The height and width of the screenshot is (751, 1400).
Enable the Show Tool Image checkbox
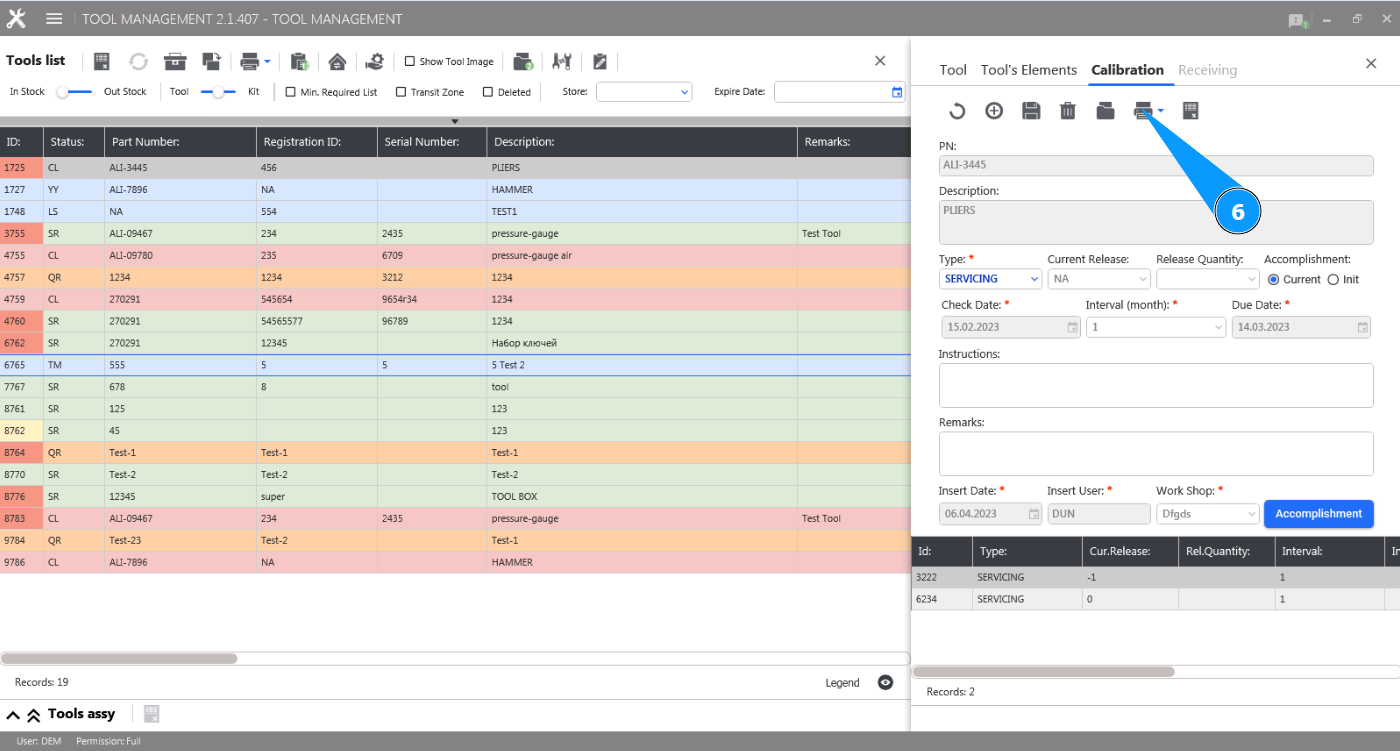410,61
